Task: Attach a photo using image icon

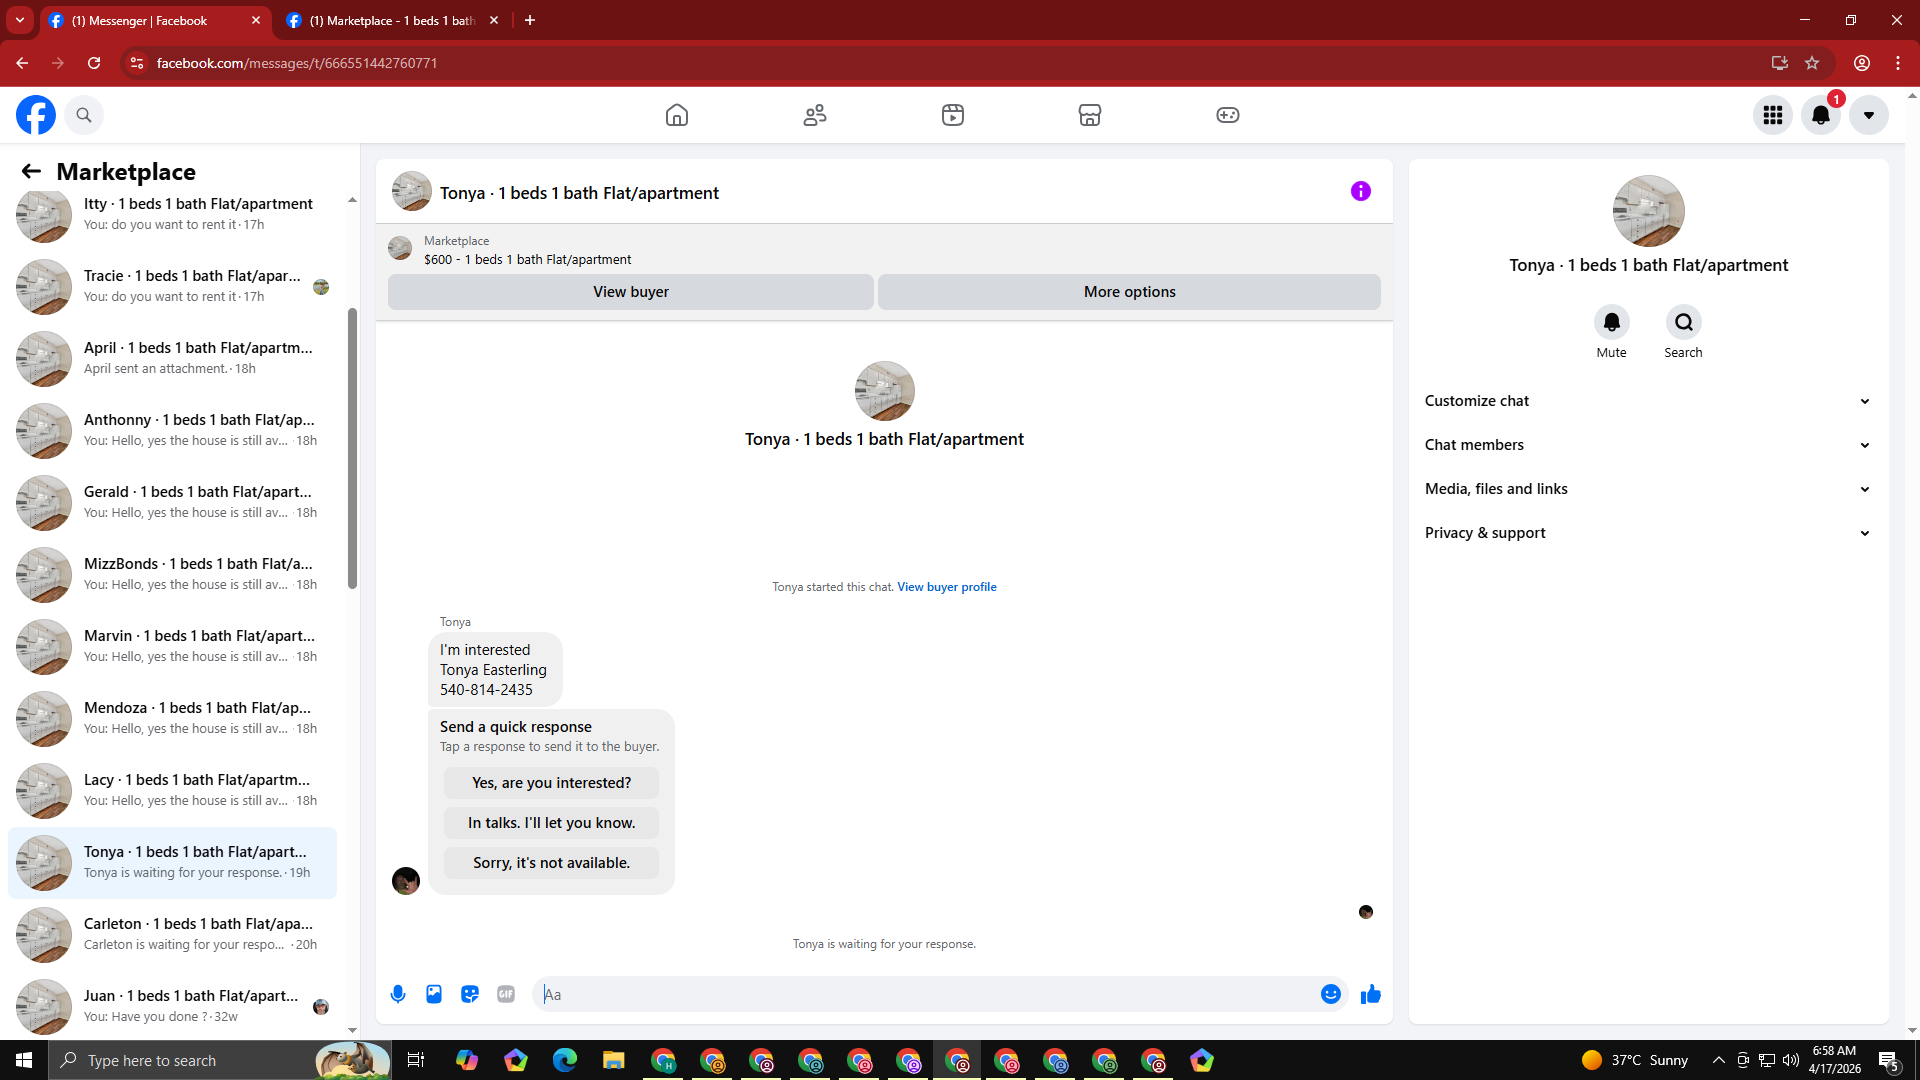Action: (434, 994)
